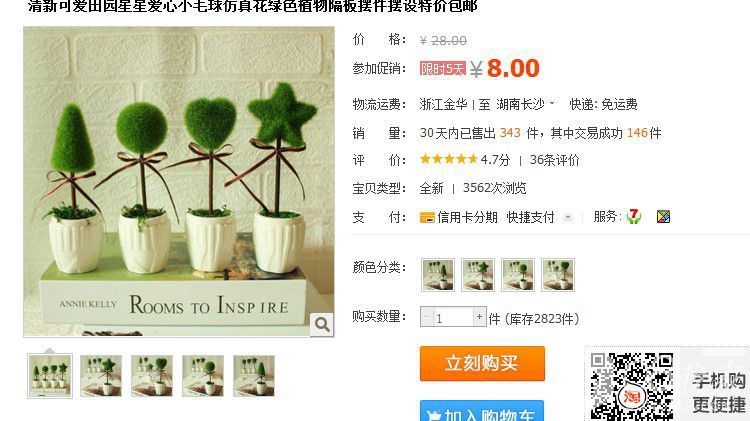Click the purchase quantity input field
This screenshot has width=750, height=421.
click(x=453, y=317)
